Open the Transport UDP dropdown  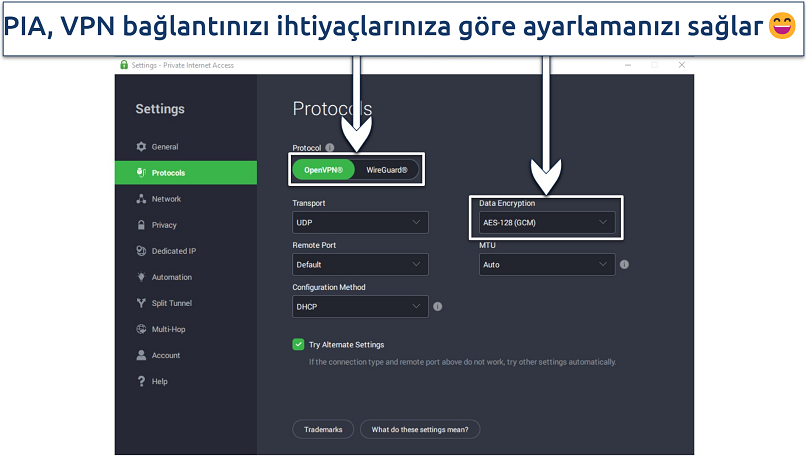click(360, 222)
